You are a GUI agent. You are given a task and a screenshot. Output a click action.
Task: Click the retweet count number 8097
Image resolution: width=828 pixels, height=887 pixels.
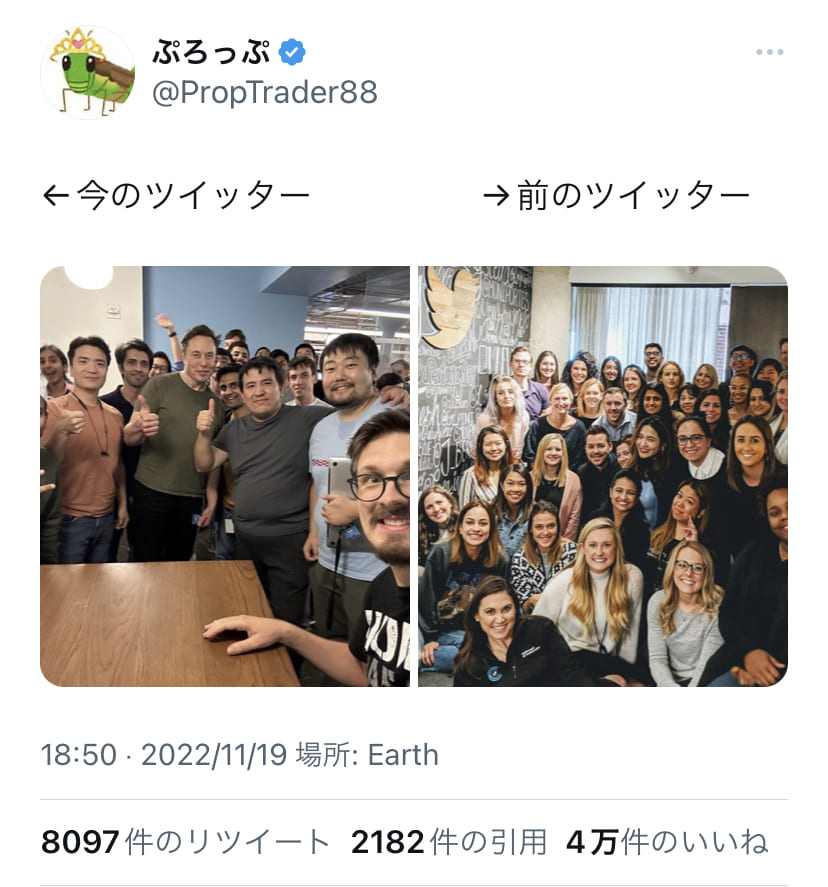point(80,842)
